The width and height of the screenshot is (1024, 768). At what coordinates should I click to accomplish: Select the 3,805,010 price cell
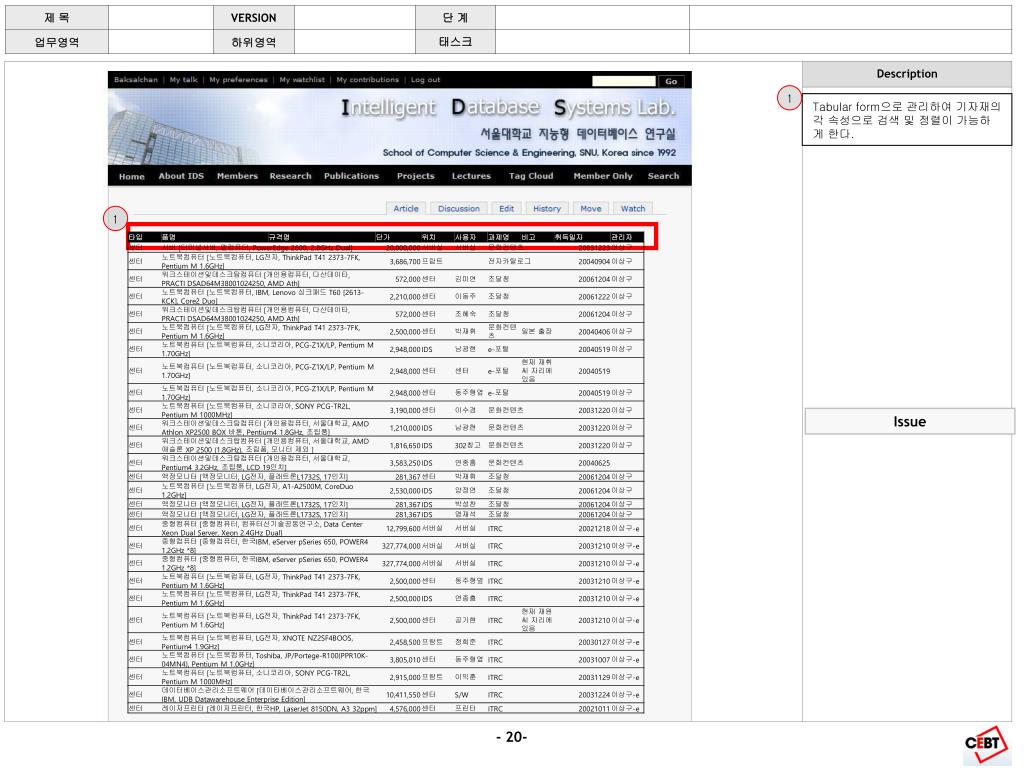tap(405, 660)
